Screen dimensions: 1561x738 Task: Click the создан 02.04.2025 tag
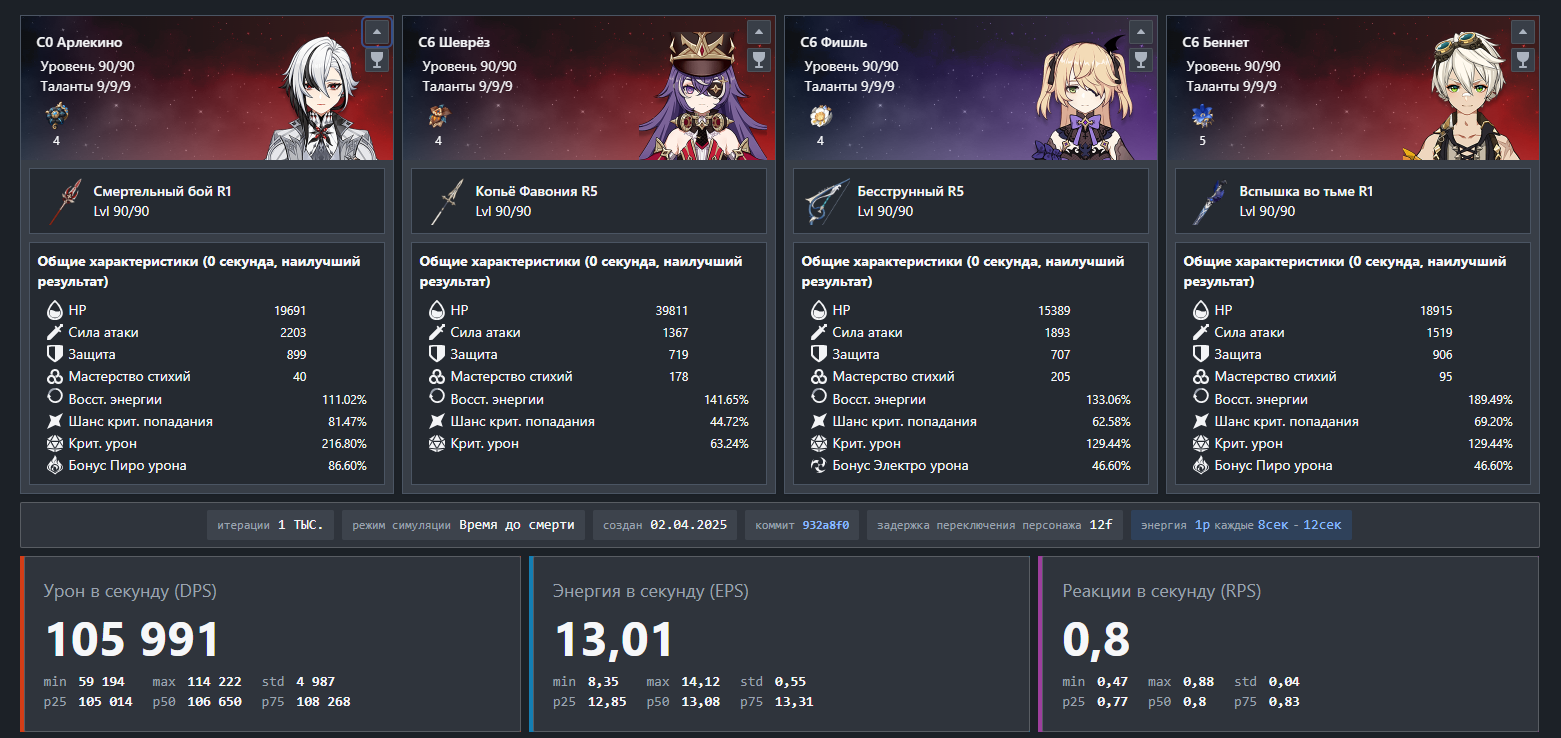(665, 525)
